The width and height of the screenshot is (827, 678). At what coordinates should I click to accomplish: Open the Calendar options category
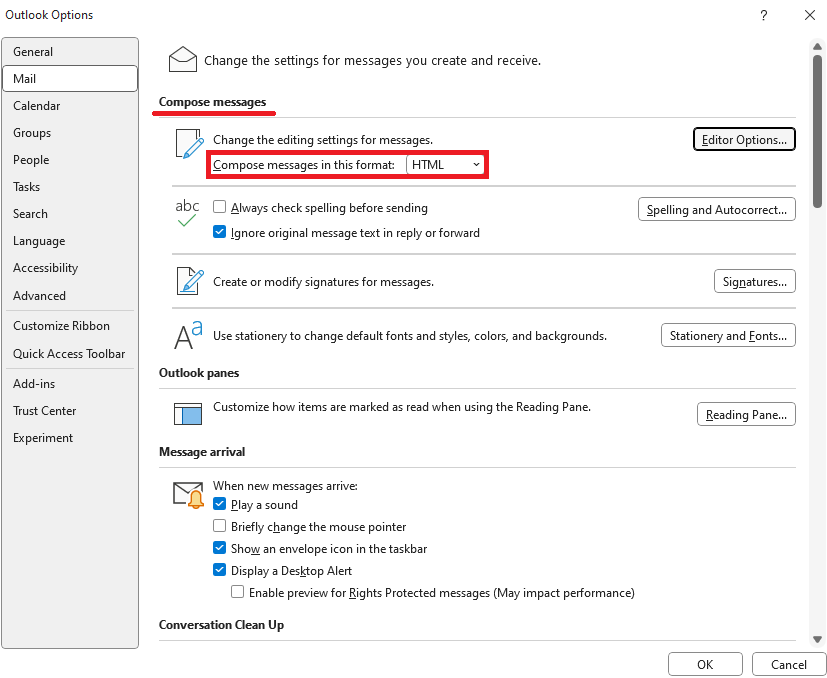click(70, 106)
